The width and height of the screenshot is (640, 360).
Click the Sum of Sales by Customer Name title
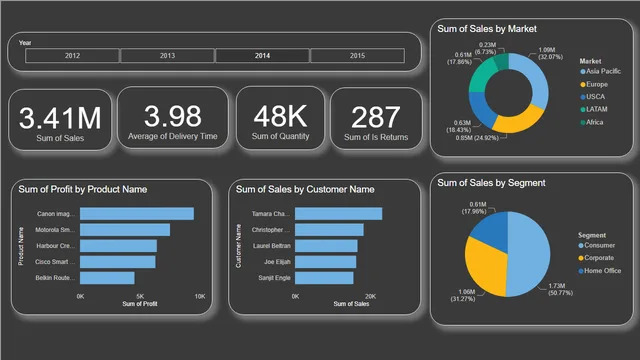[305, 189]
